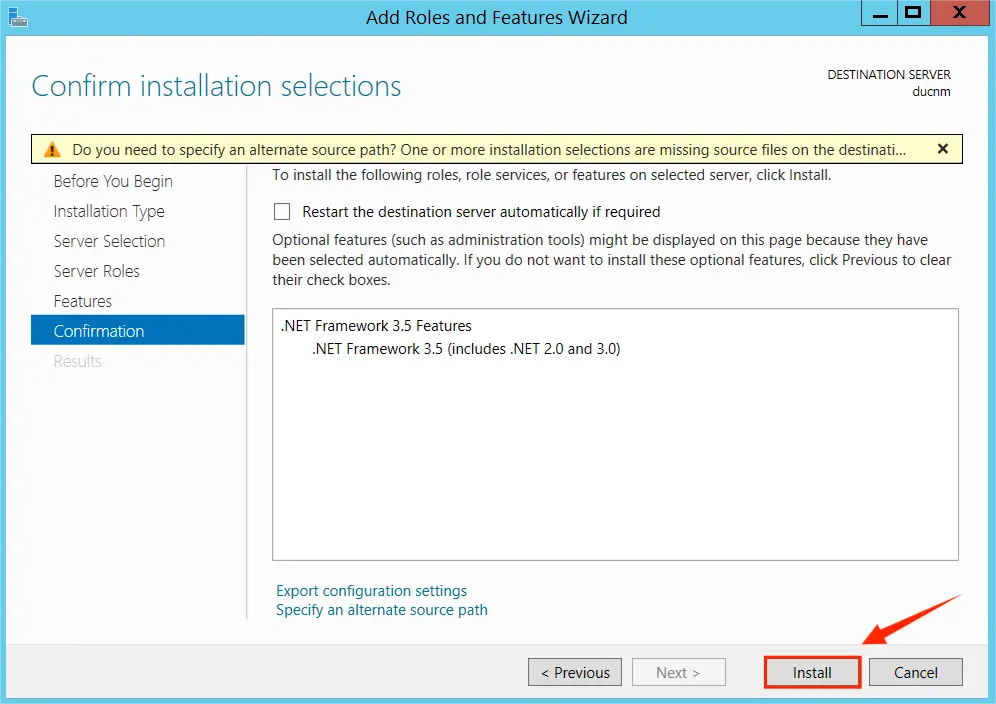Select the Installation Type step
Viewport: 996px width, 704px height.
[x=109, y=211]
